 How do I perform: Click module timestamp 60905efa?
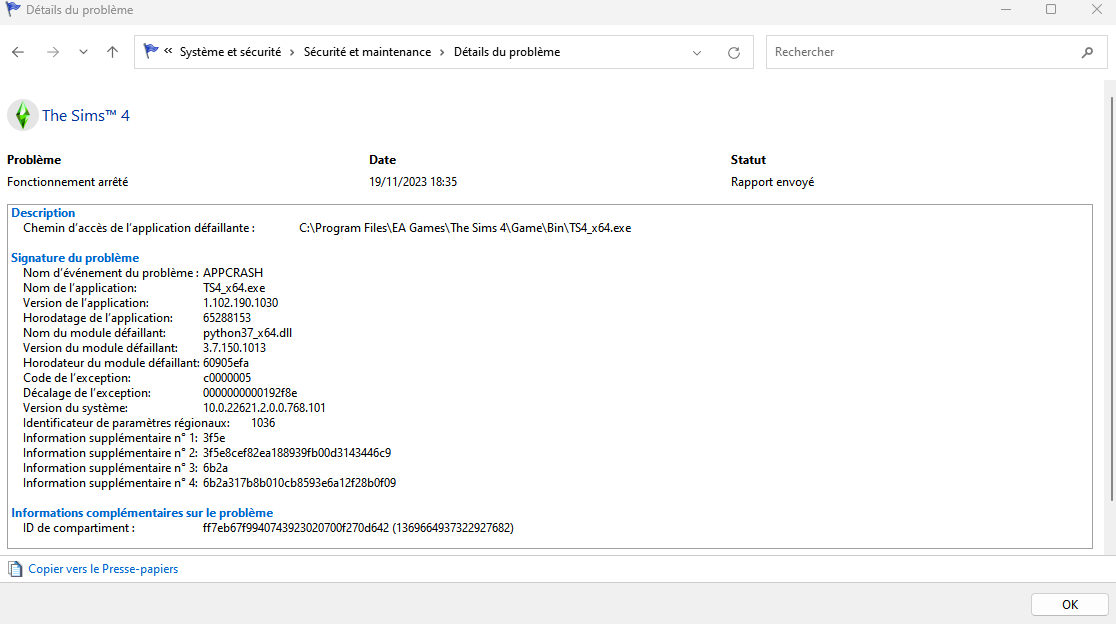point(226,363)
